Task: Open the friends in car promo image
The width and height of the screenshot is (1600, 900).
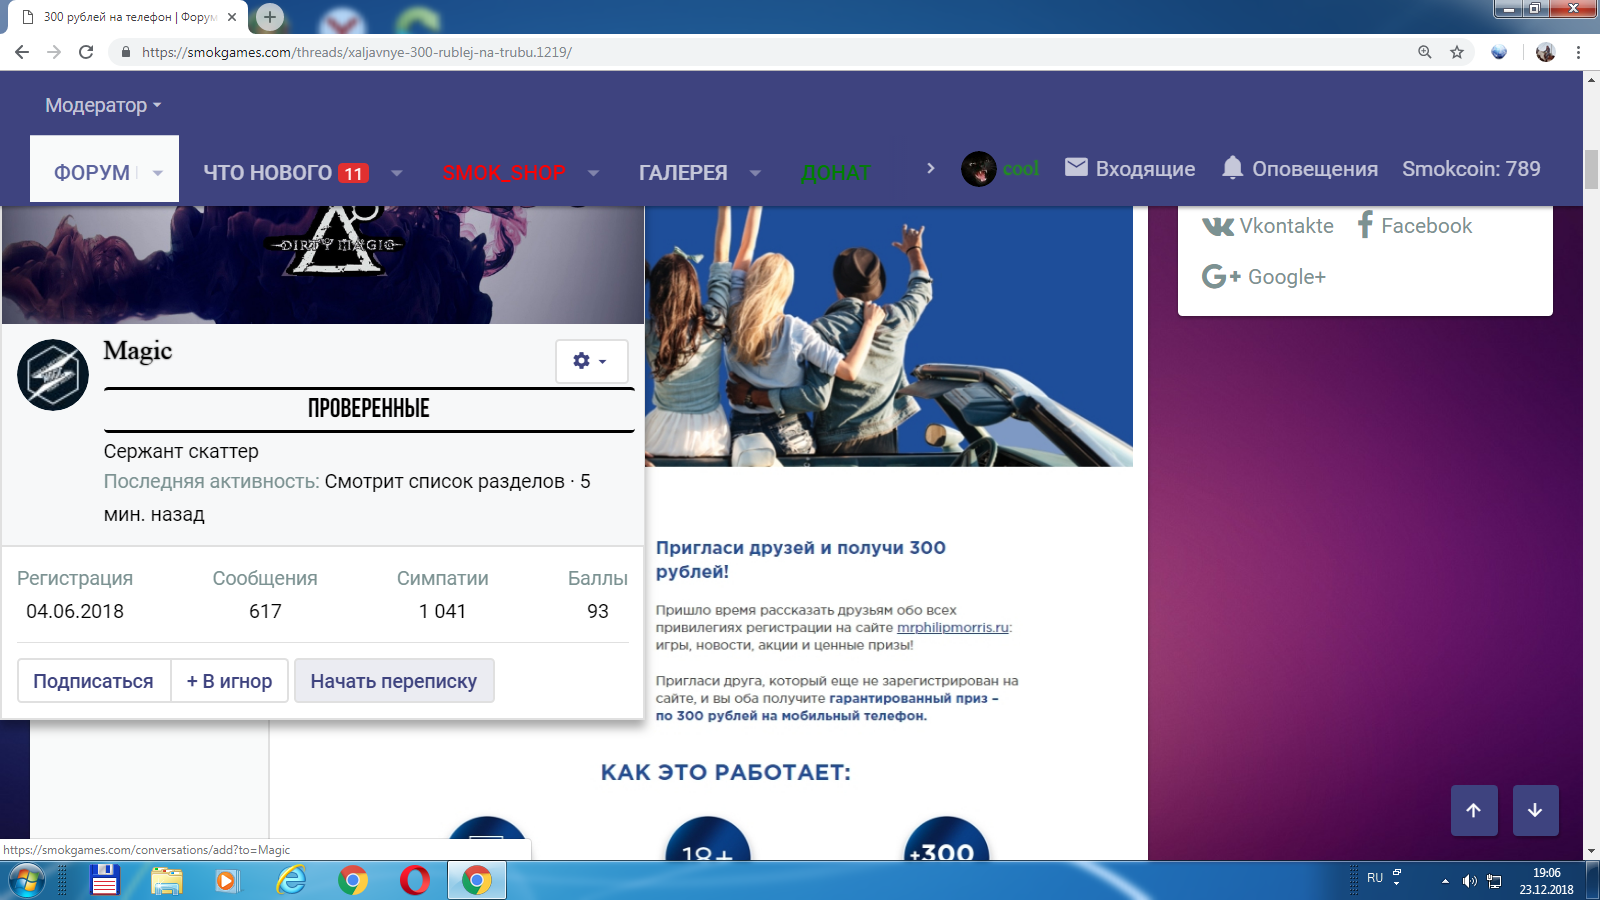Action: (x=889, y=336)
